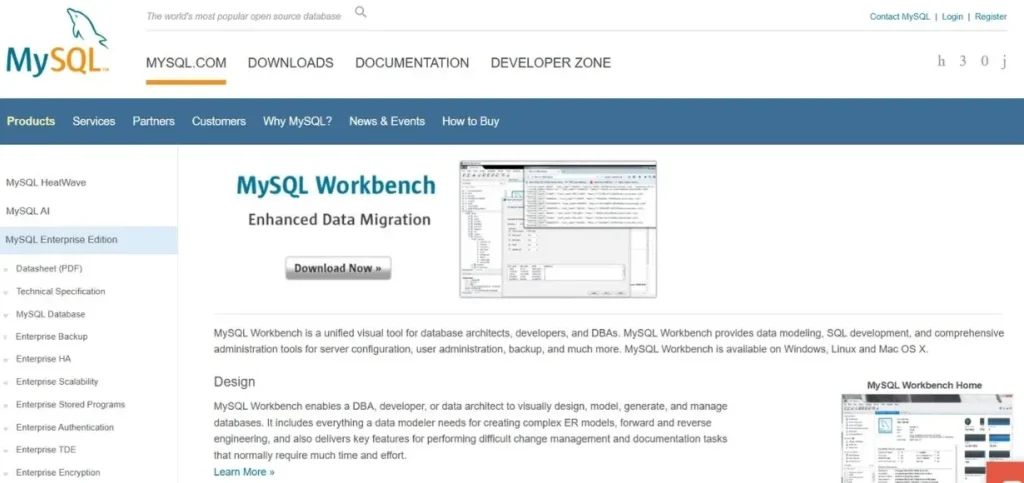1024x483 pixels.
Task: Open MySQL HeatWave in the sidebar
Action: point(46,183)
